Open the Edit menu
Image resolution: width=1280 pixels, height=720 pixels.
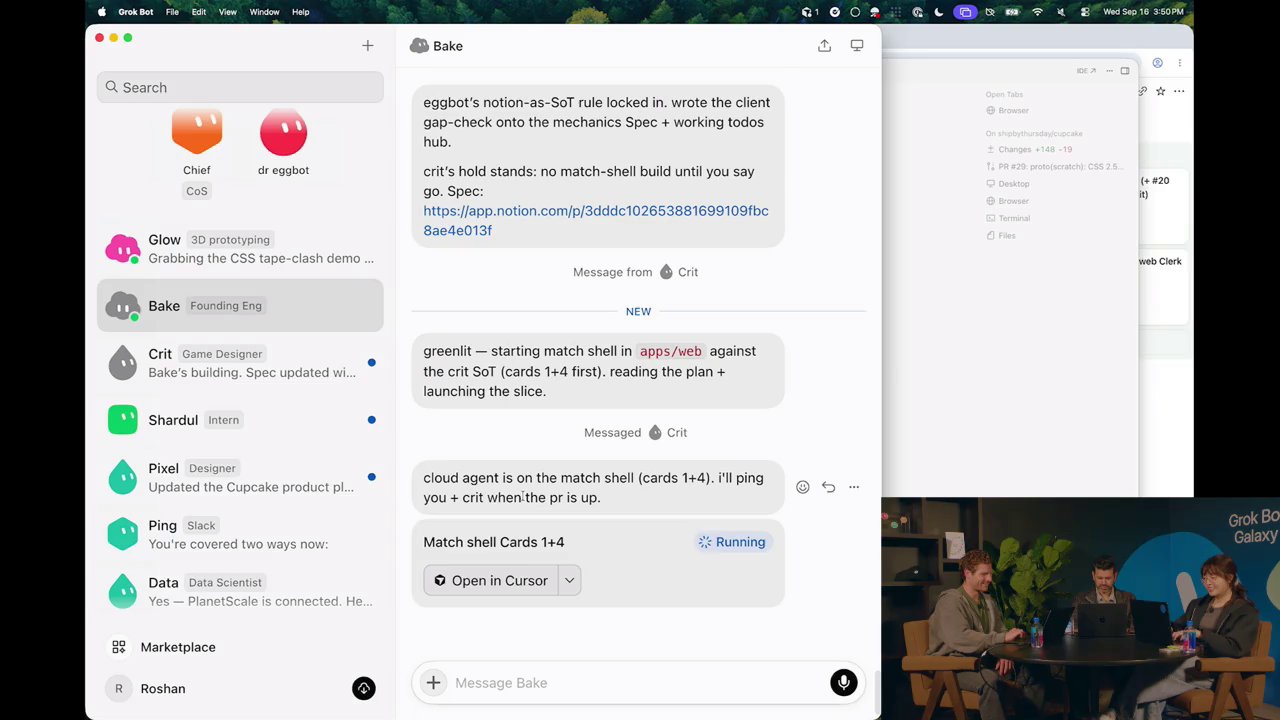pos(199,12)
